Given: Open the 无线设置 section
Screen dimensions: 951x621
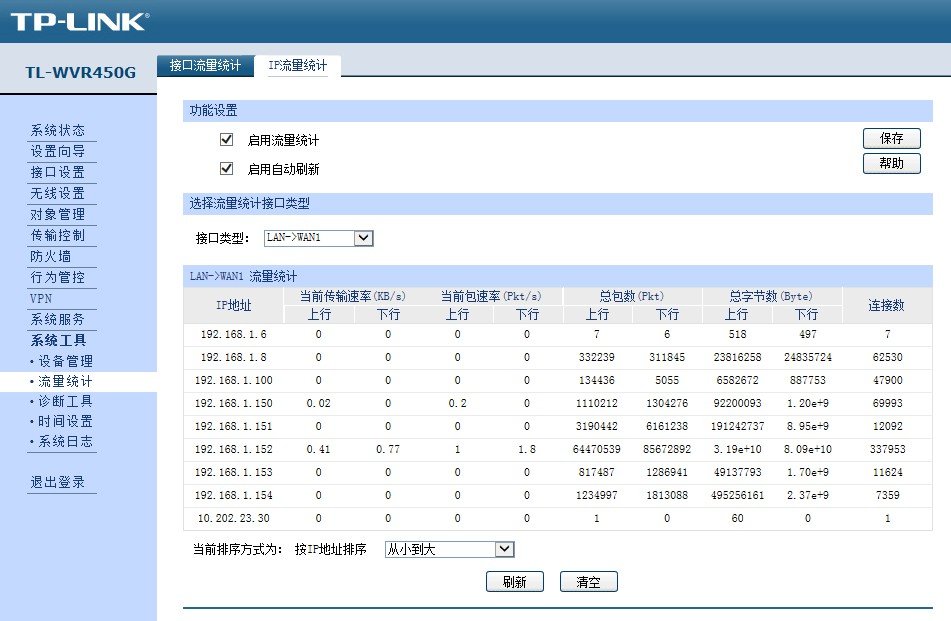Looking at the screenshot, I should [x=58, y=192].
